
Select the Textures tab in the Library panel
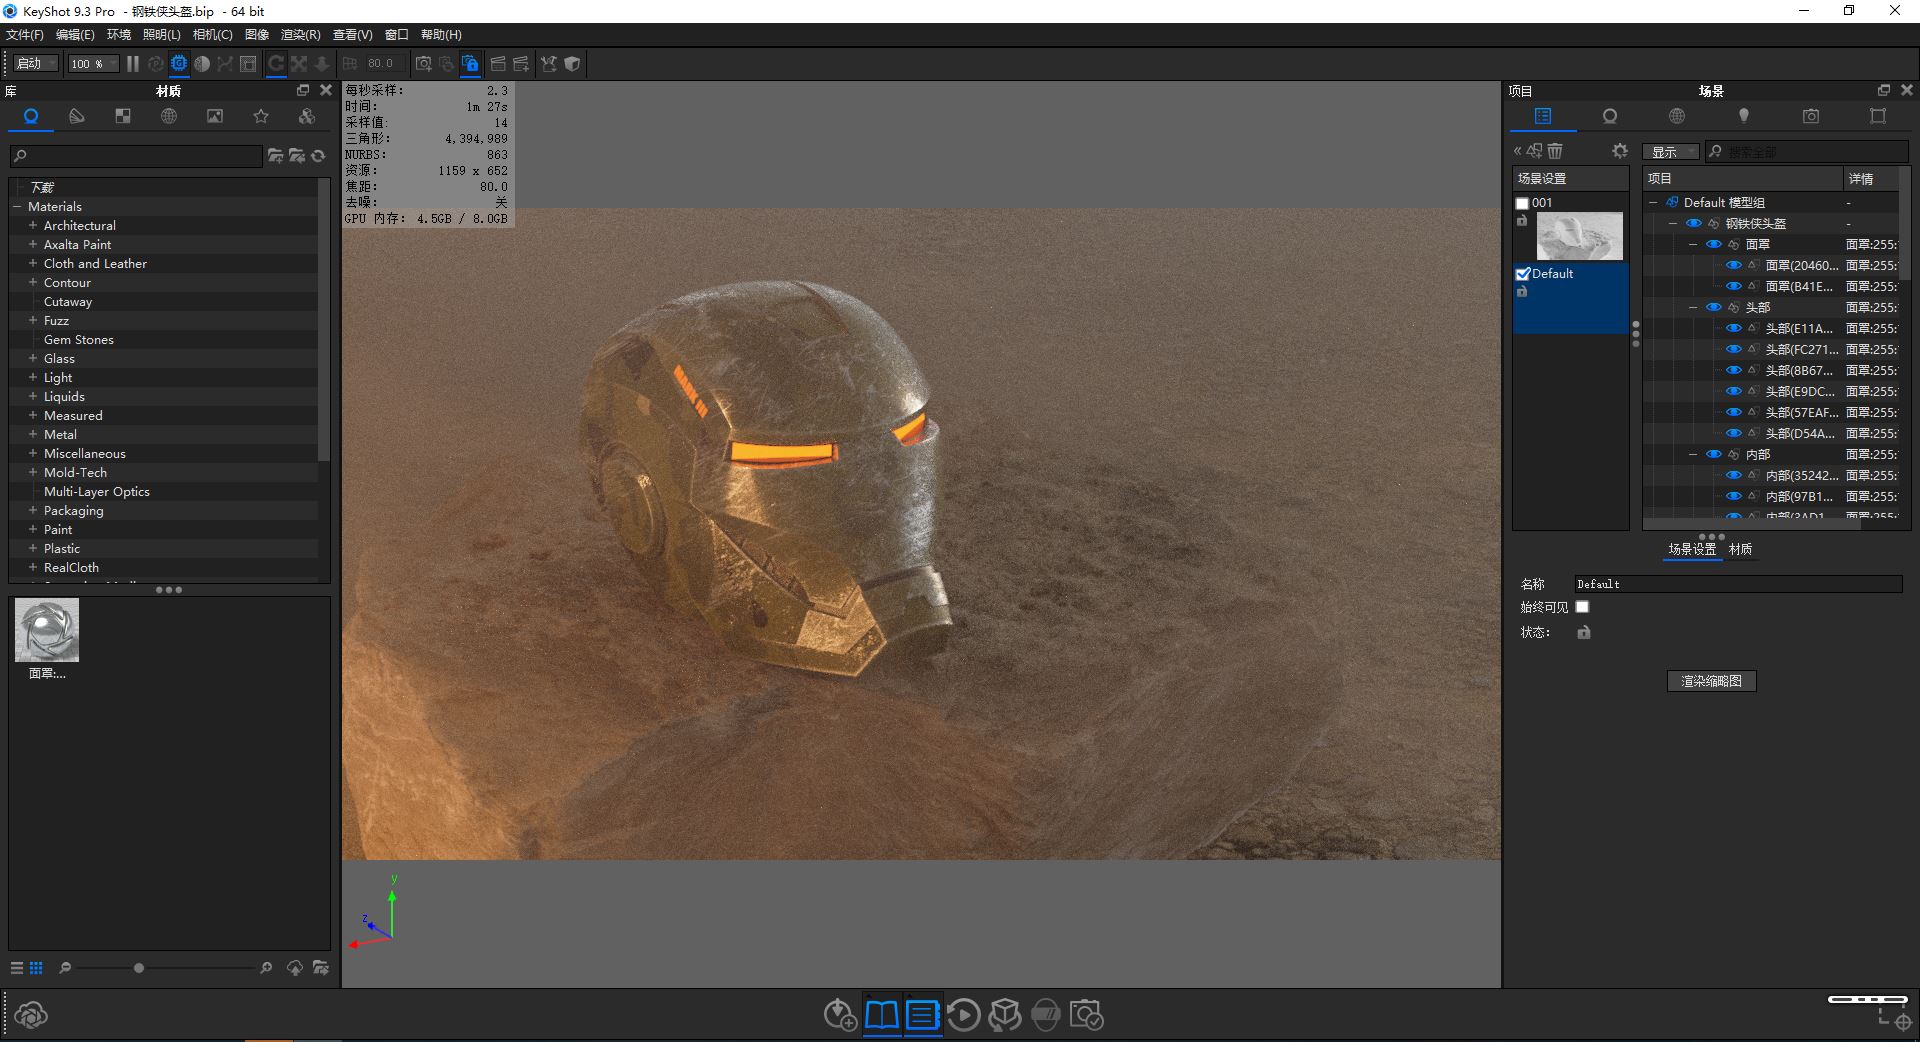[123, 116]
